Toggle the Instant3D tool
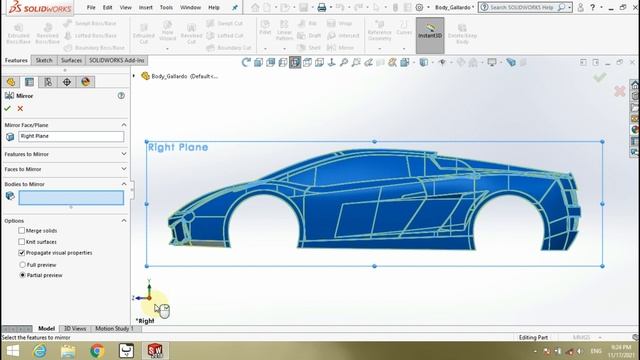This screenshot has height=360, width=640. [430, 36]
